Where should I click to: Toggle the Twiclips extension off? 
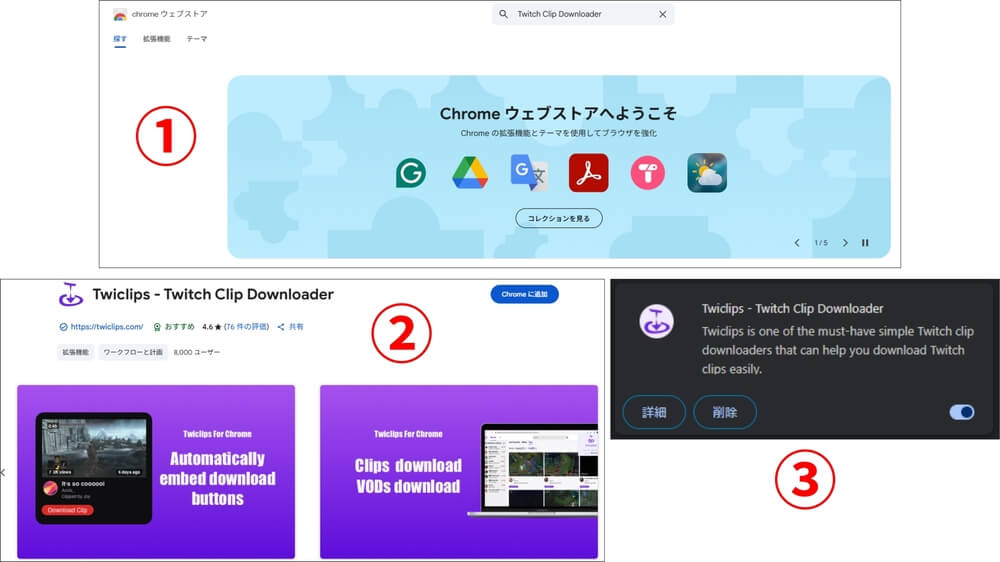click(962, 412)
